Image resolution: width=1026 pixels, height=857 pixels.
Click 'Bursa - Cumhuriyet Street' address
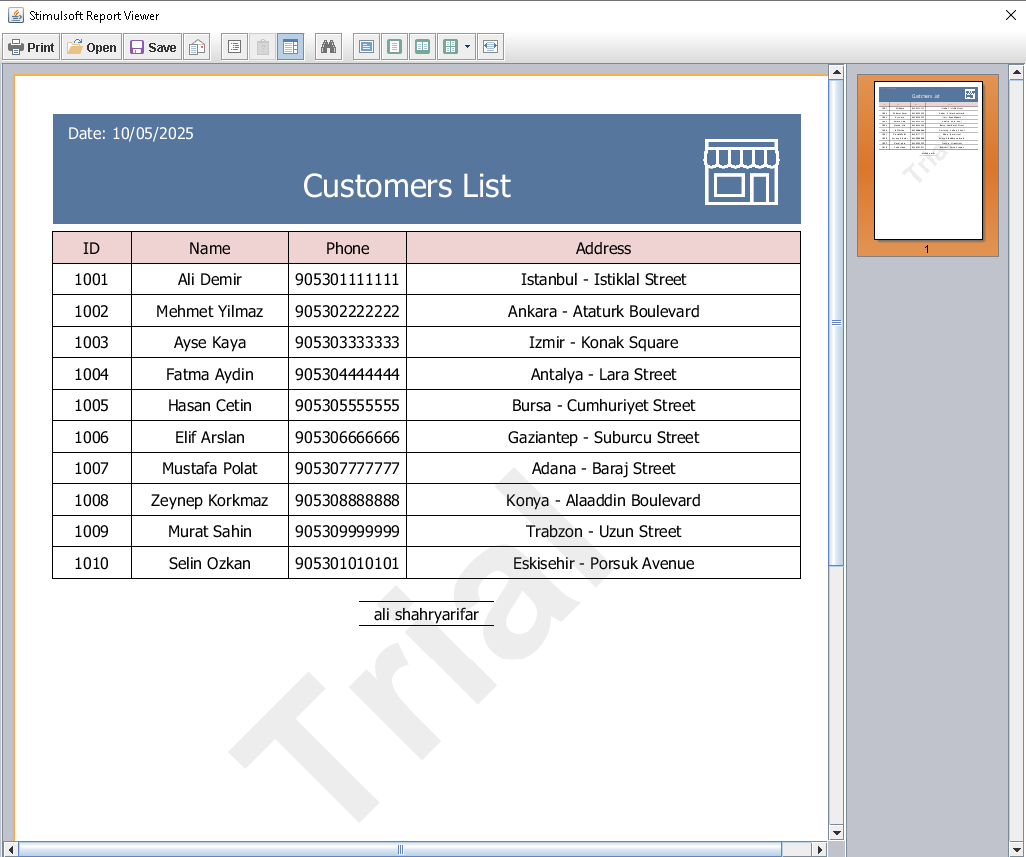click(603, 406)
